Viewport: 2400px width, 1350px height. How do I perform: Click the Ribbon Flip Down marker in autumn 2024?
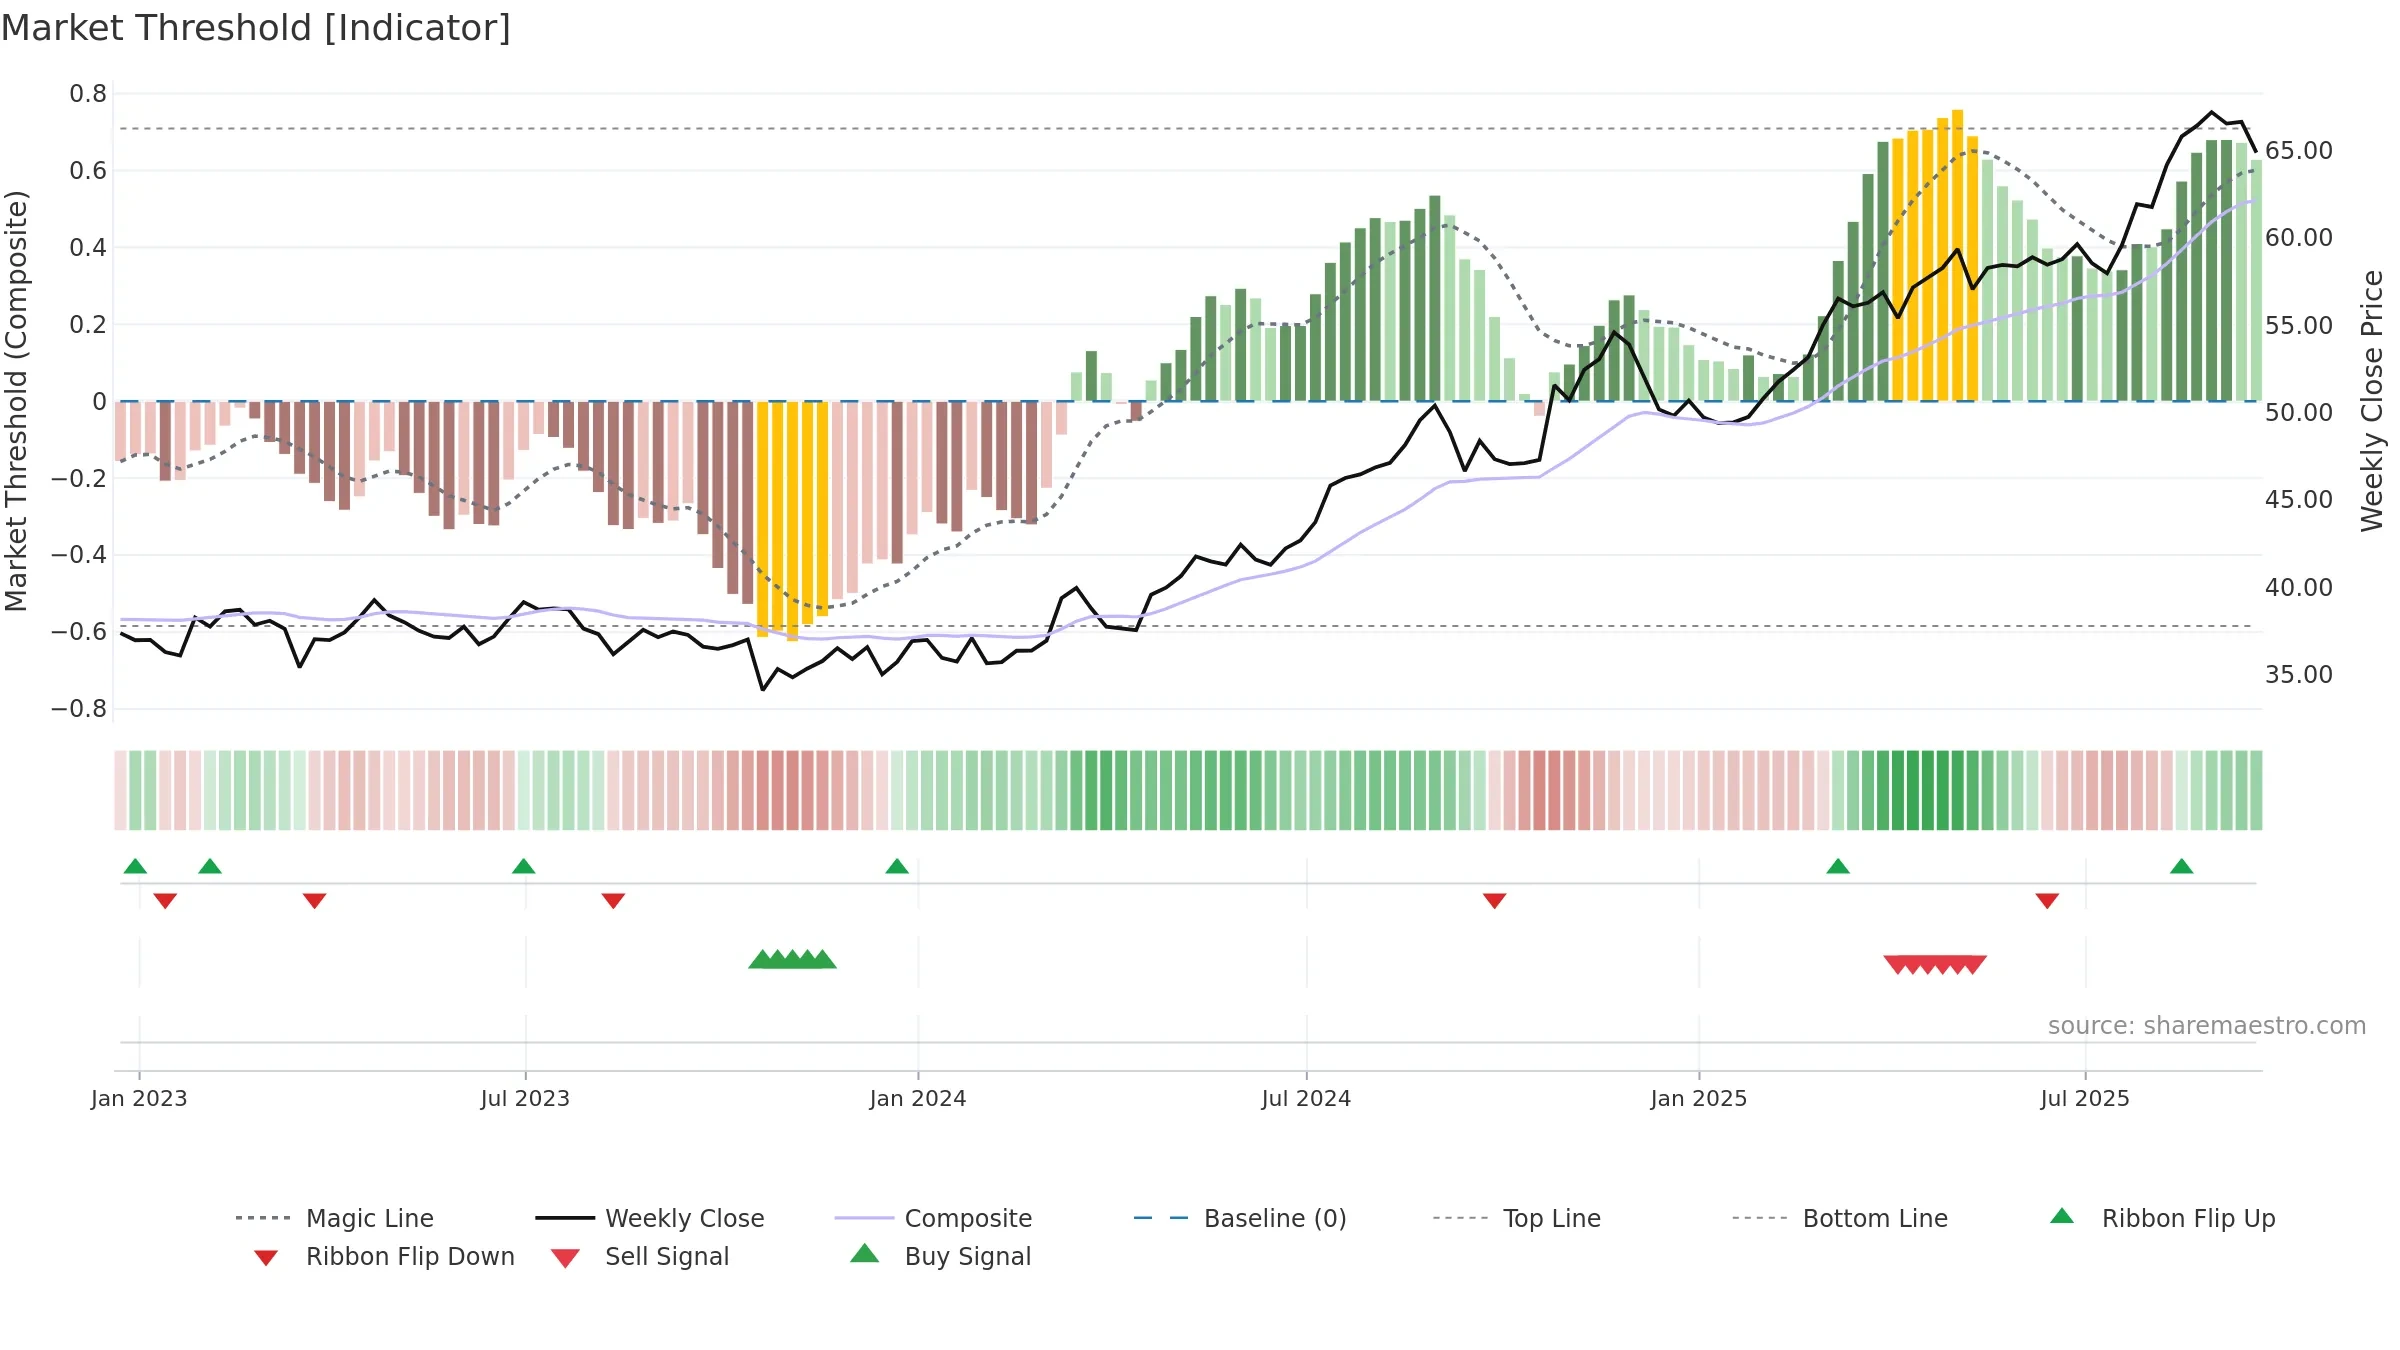tap(1495, 901)
